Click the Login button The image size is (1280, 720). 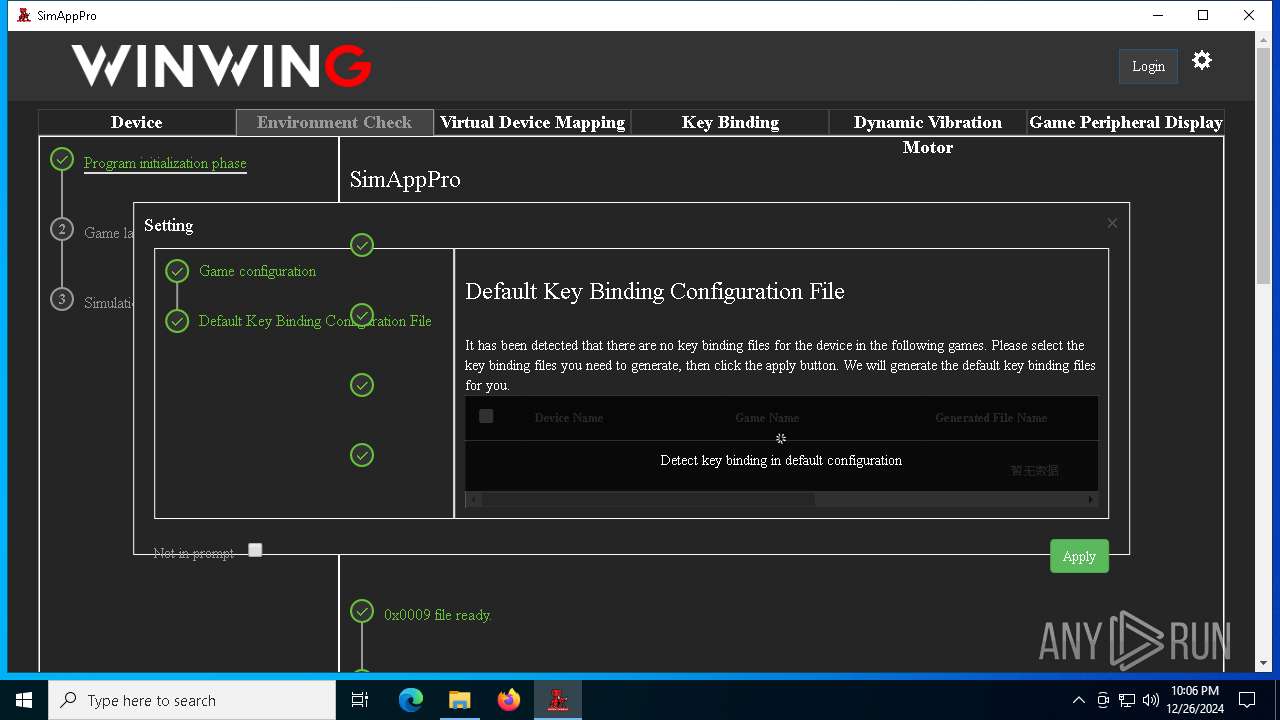[1148, 66]
